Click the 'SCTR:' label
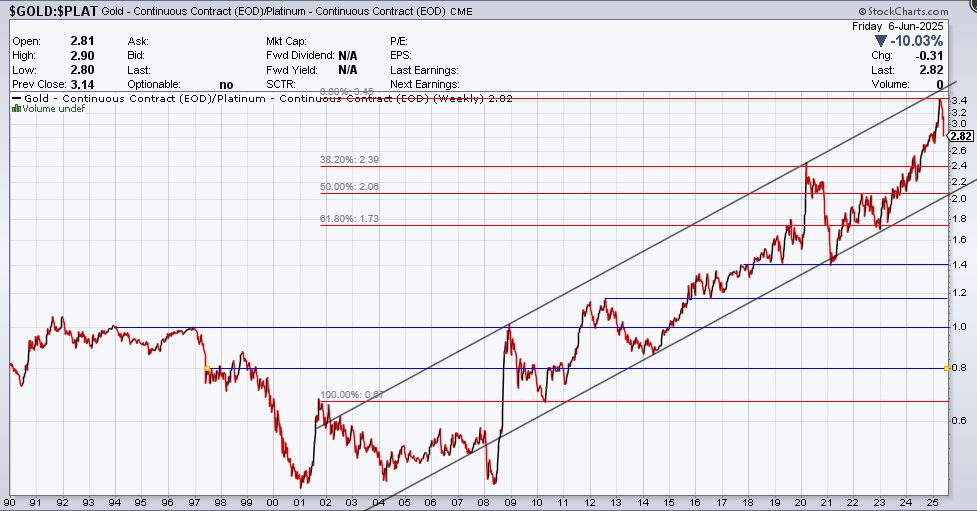 [280, 84]
